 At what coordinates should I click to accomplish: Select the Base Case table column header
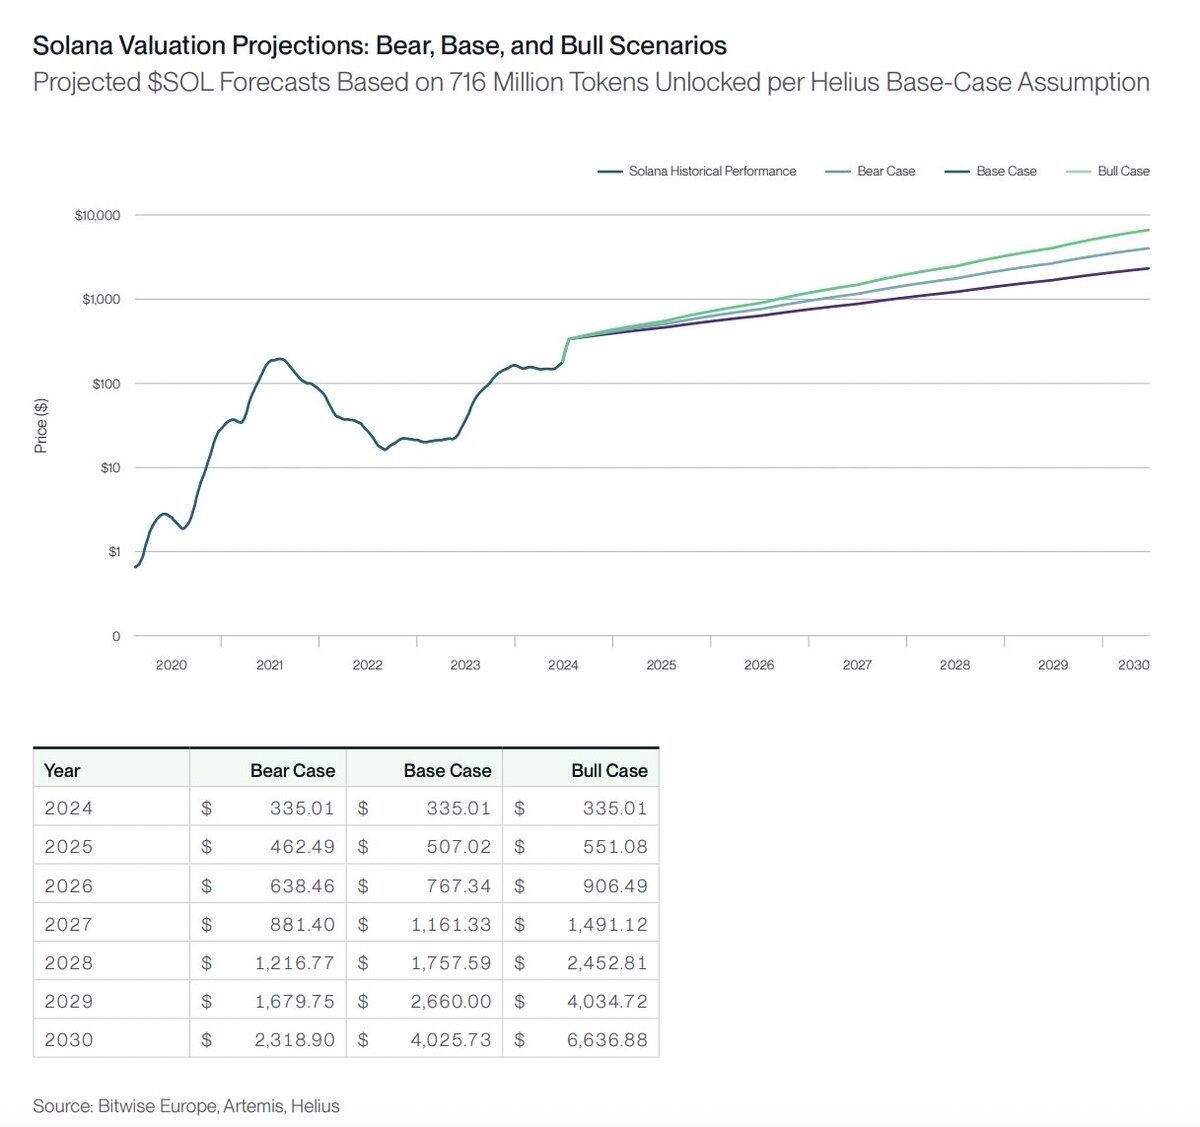click(447, 770)
